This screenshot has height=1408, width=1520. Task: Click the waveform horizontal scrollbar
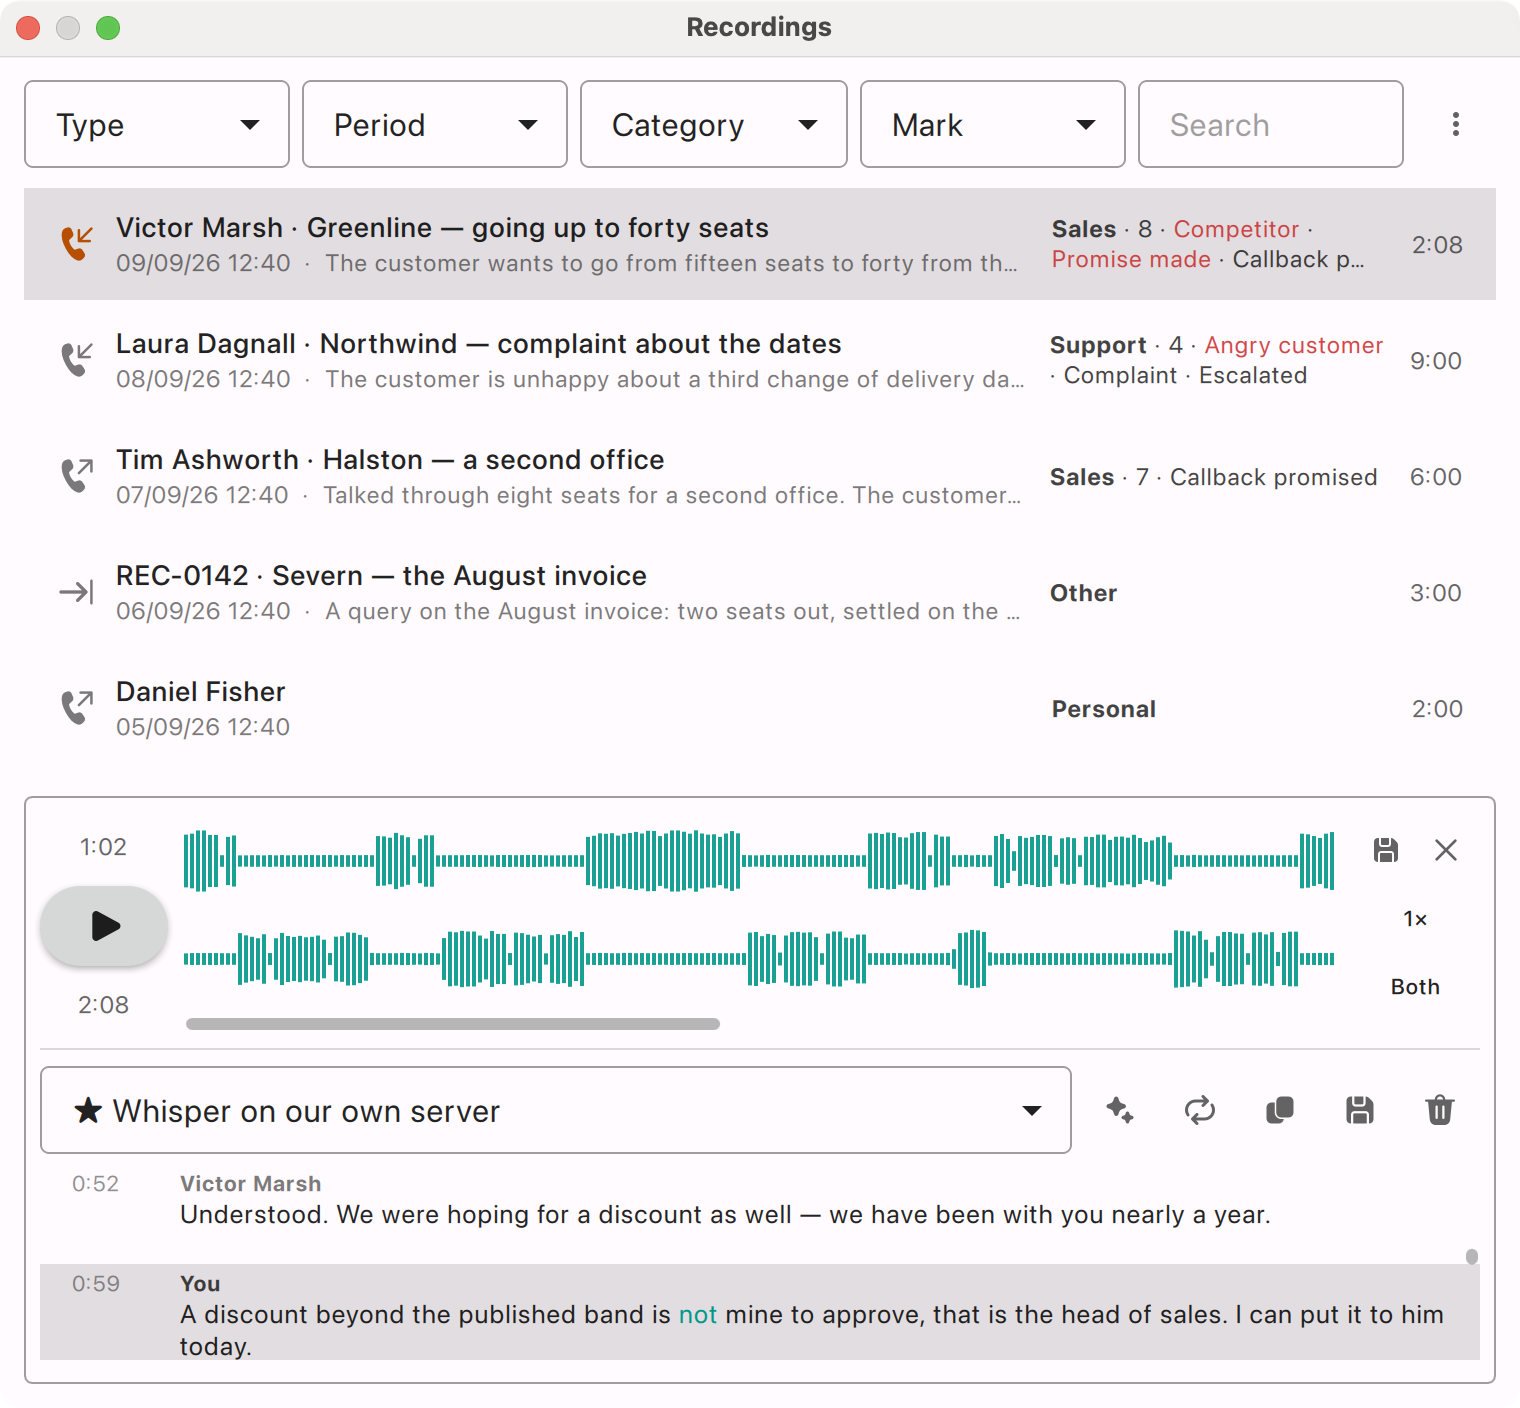pos(453,1024)
